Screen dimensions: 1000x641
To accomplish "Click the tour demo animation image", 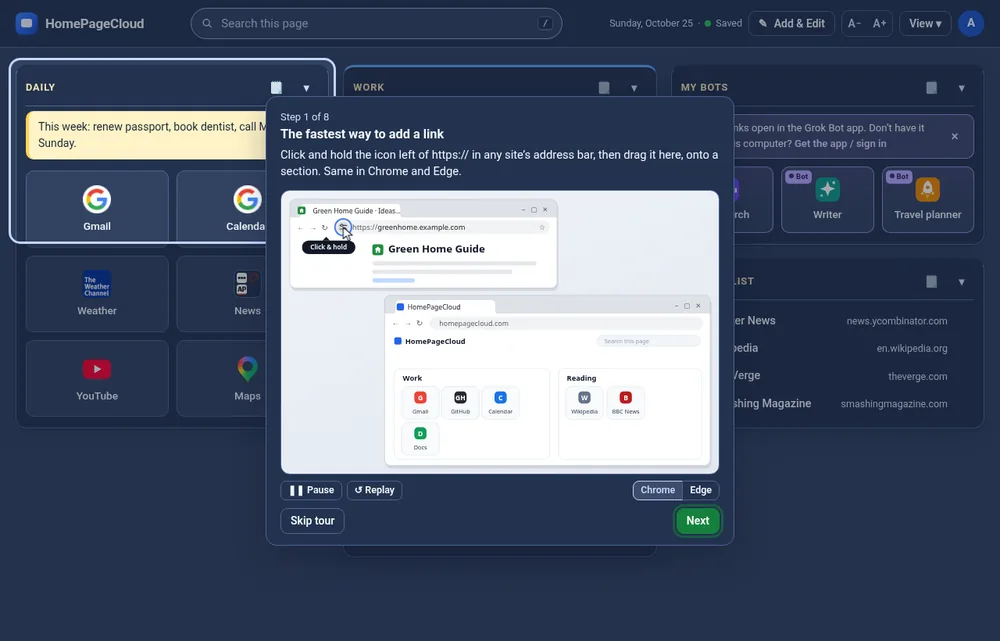I will click(x=499, y=332).
